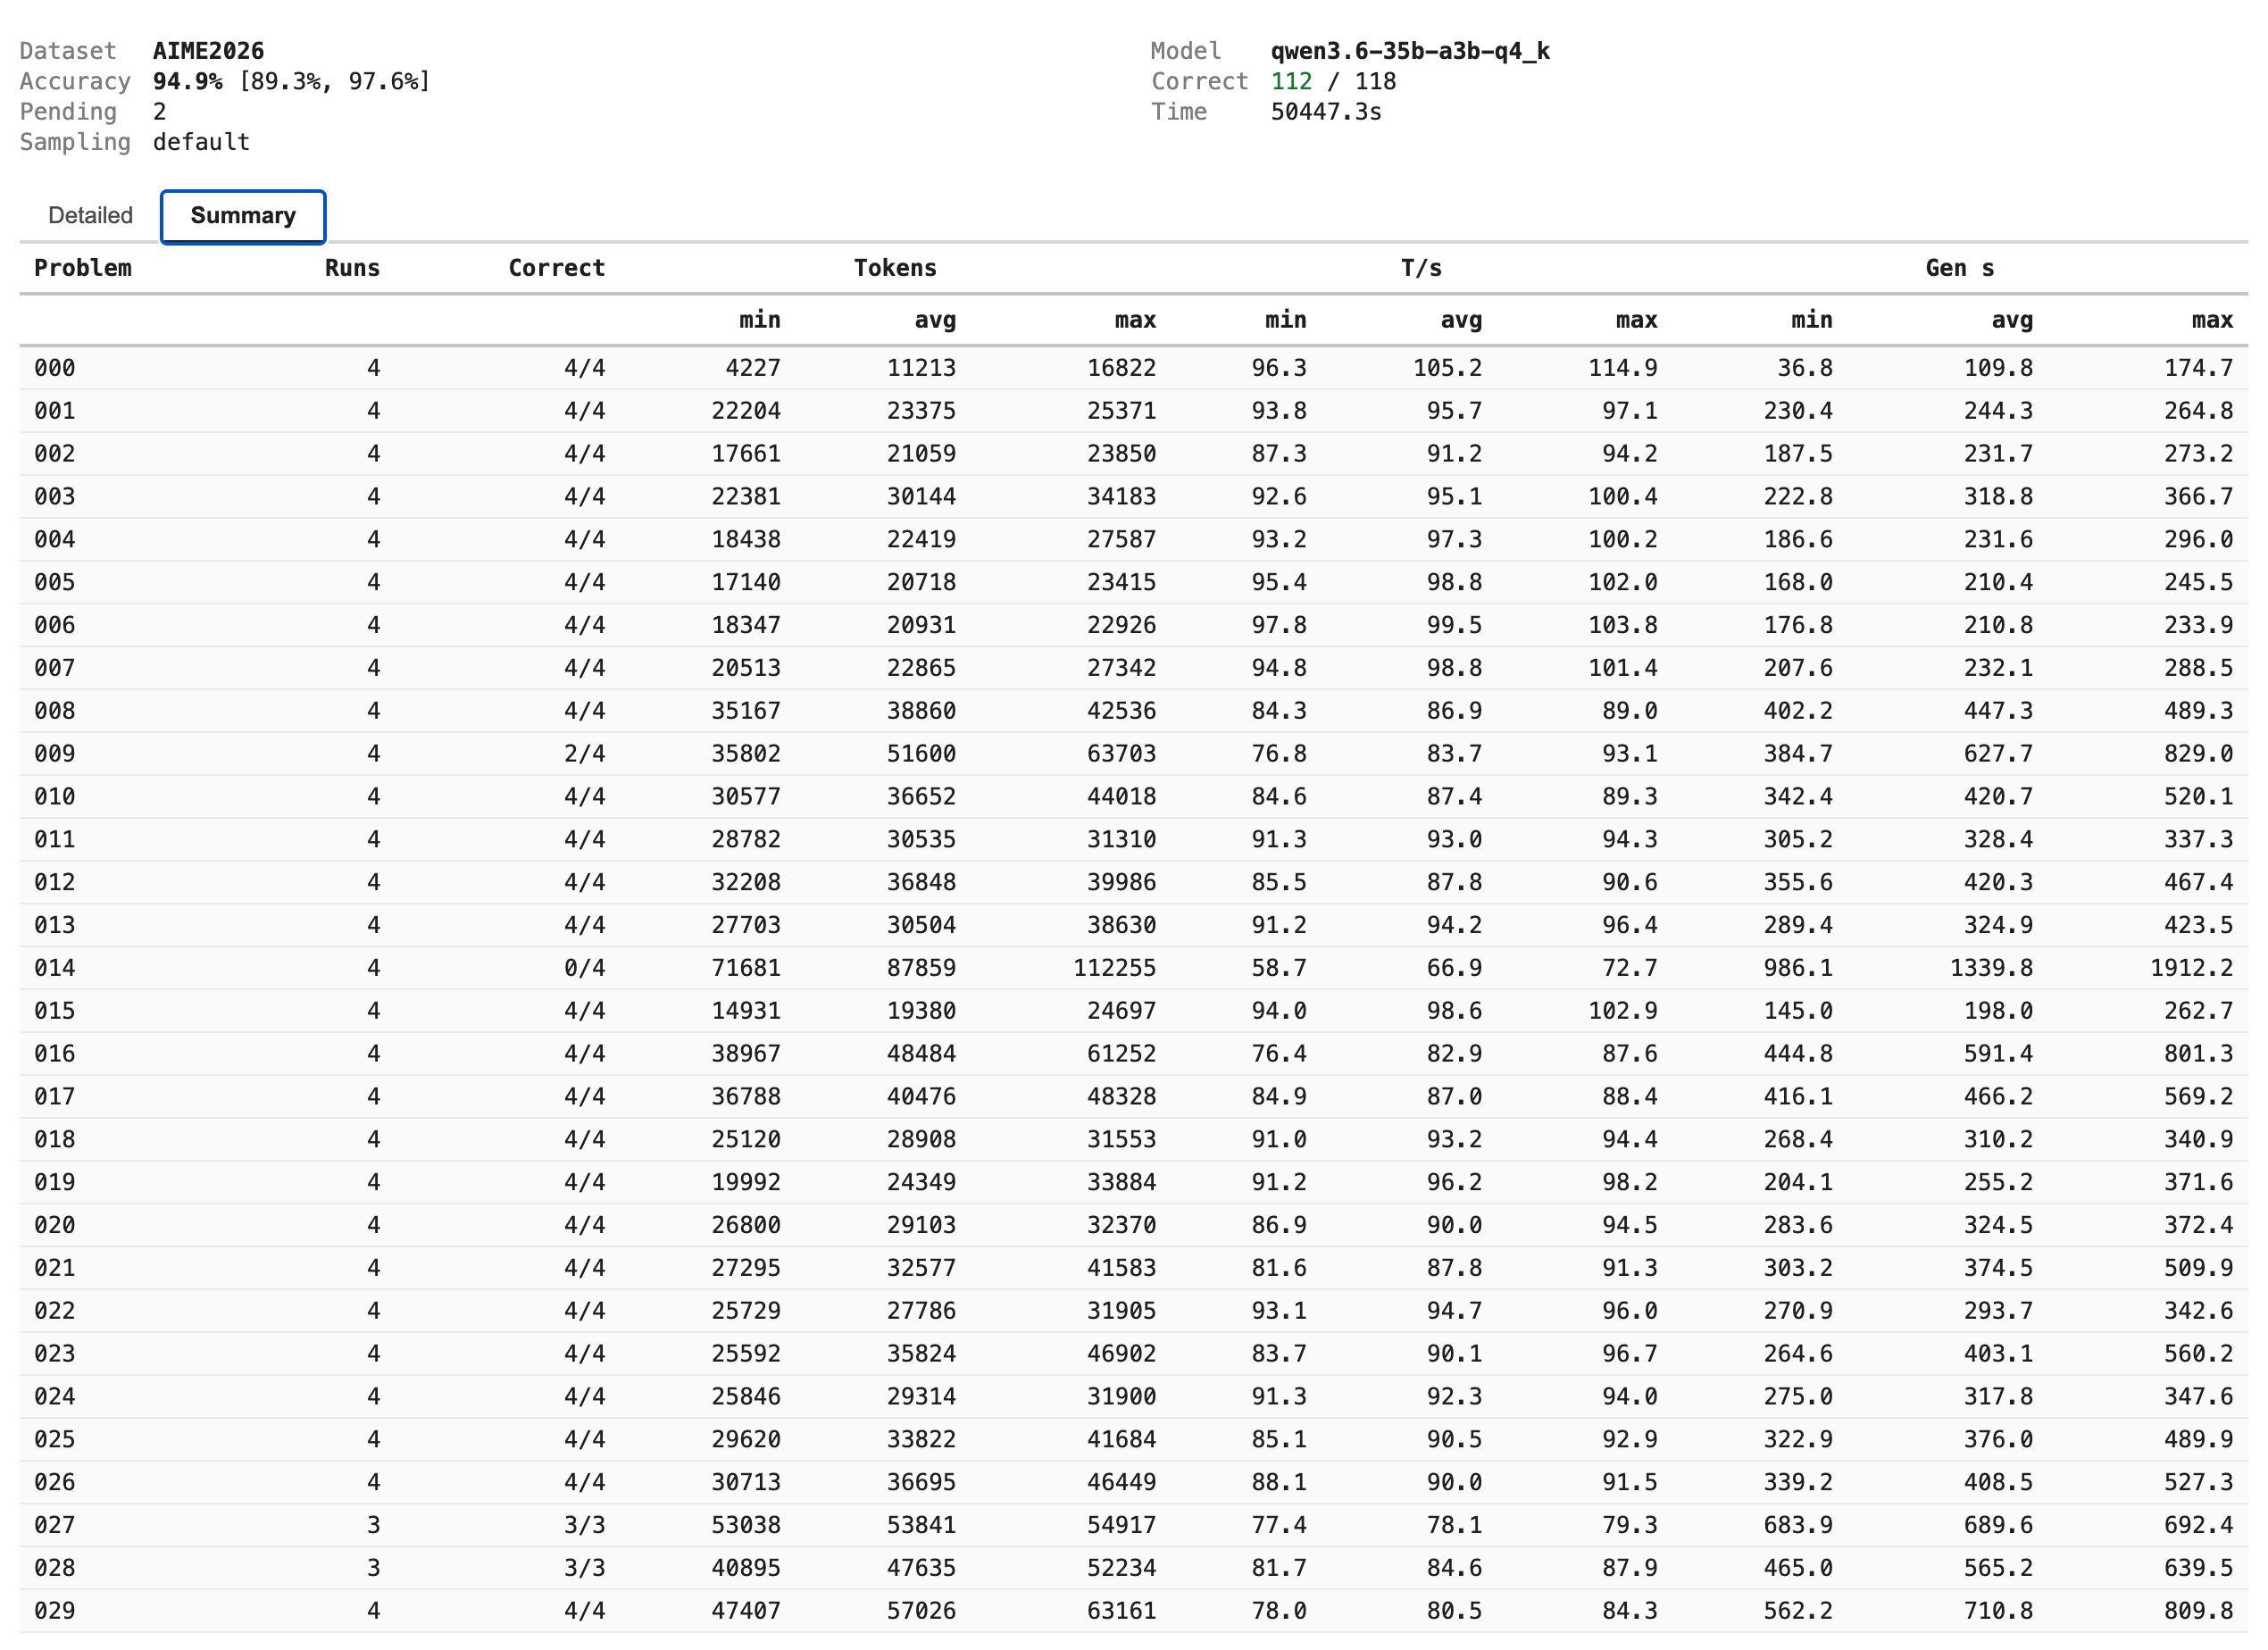Click the Runs column header
The height and width of the screenshot is (1650, 2268).
tap(352, 268)
